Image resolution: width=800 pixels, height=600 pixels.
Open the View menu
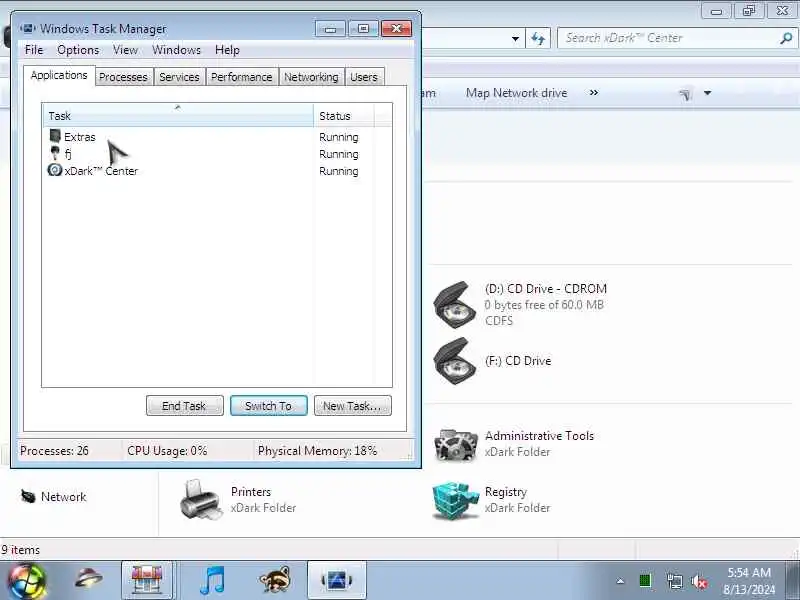[125, 50]
